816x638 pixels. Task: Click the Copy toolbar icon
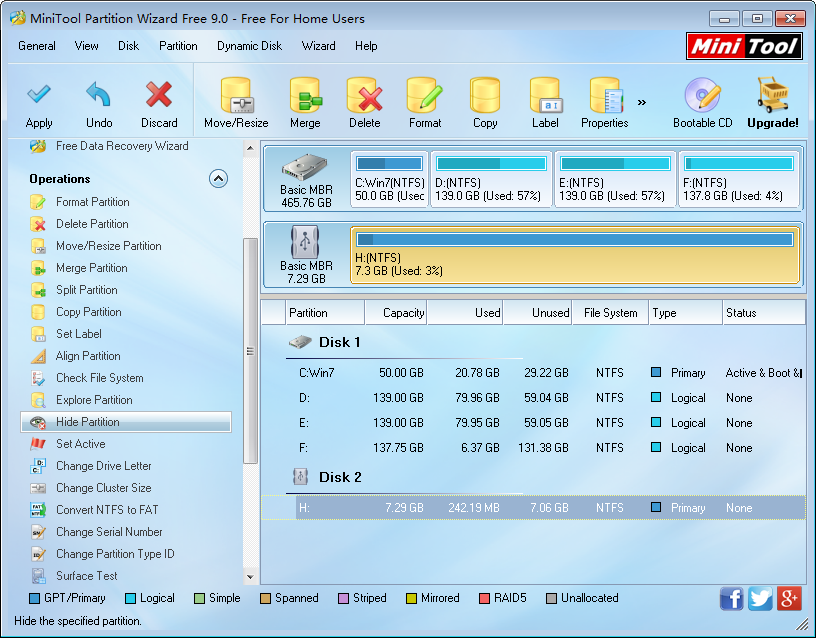click(x=485, y=95)
